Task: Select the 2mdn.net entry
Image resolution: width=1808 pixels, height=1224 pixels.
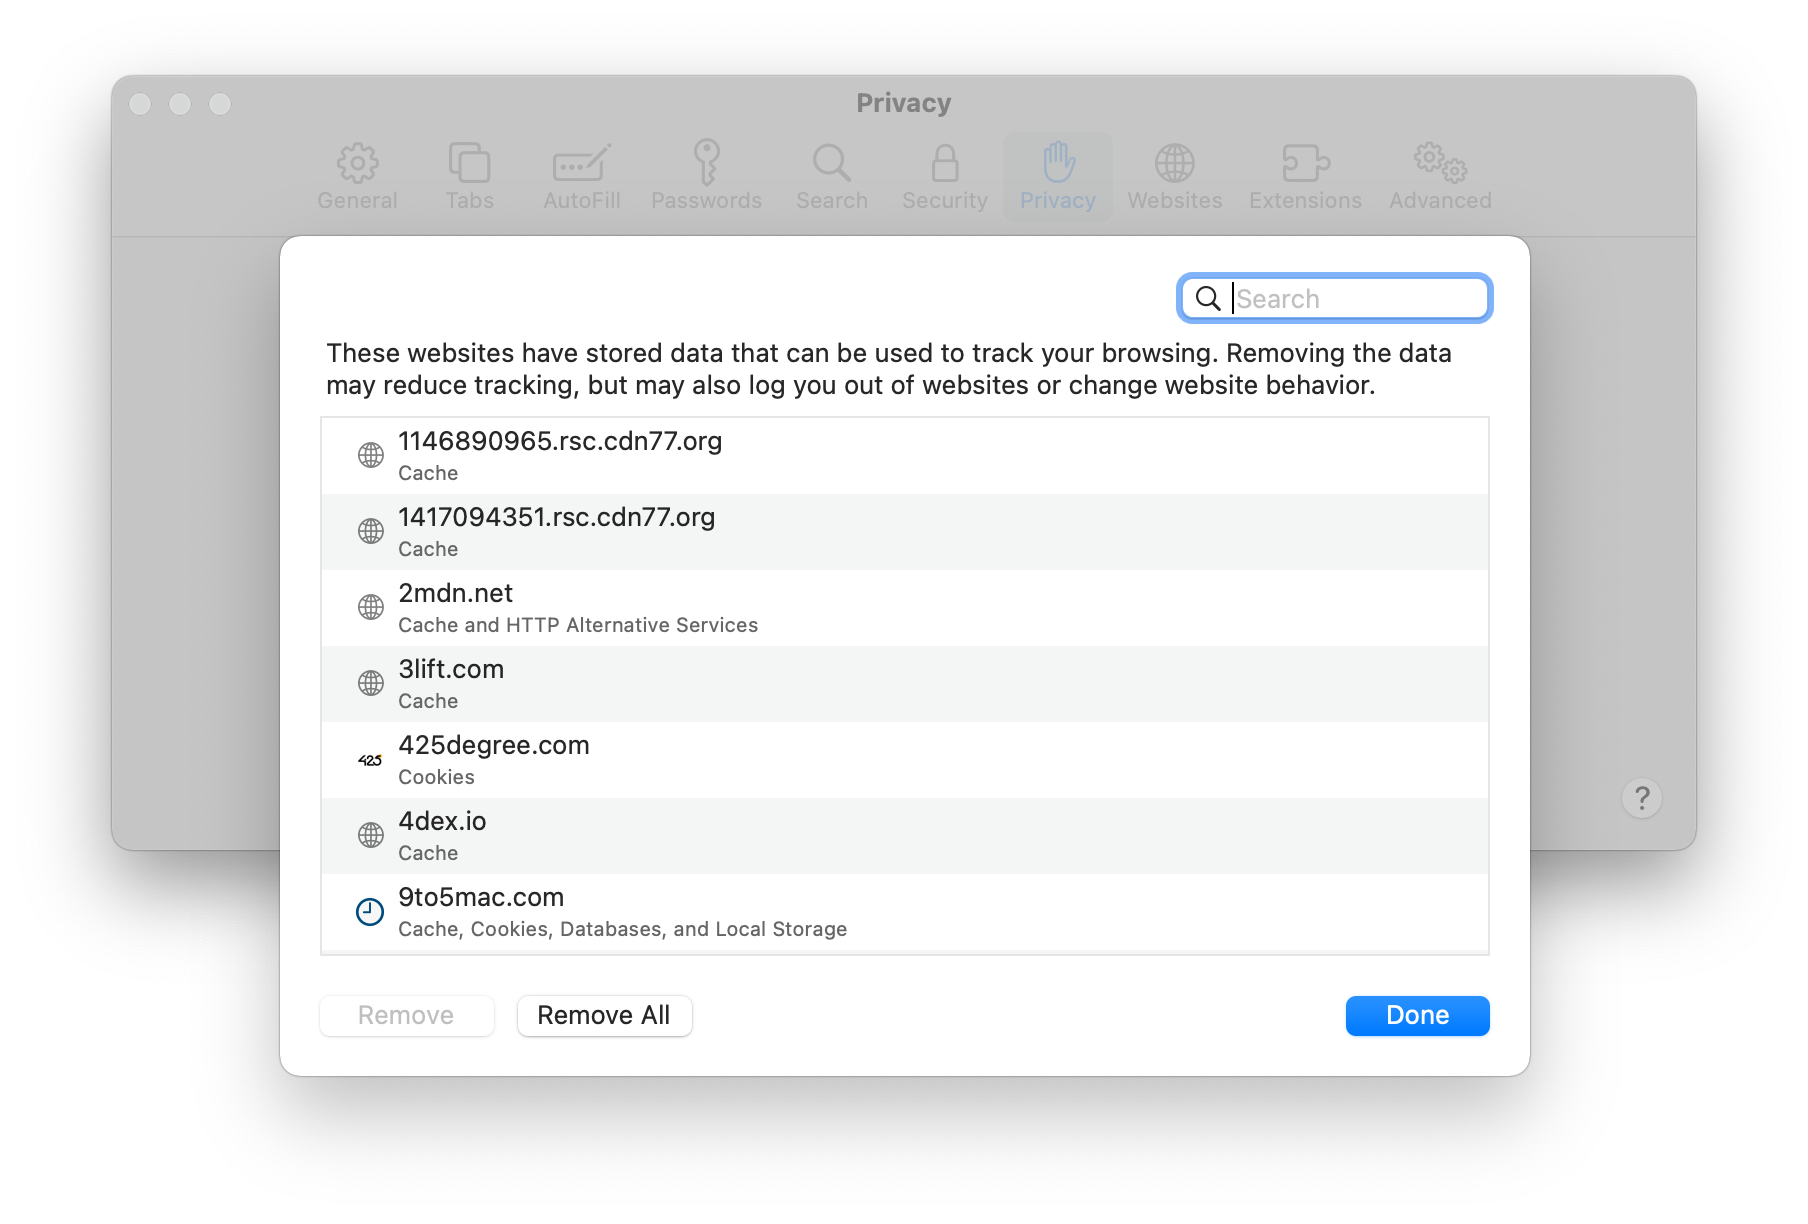Action: click(x=904, y=608)
